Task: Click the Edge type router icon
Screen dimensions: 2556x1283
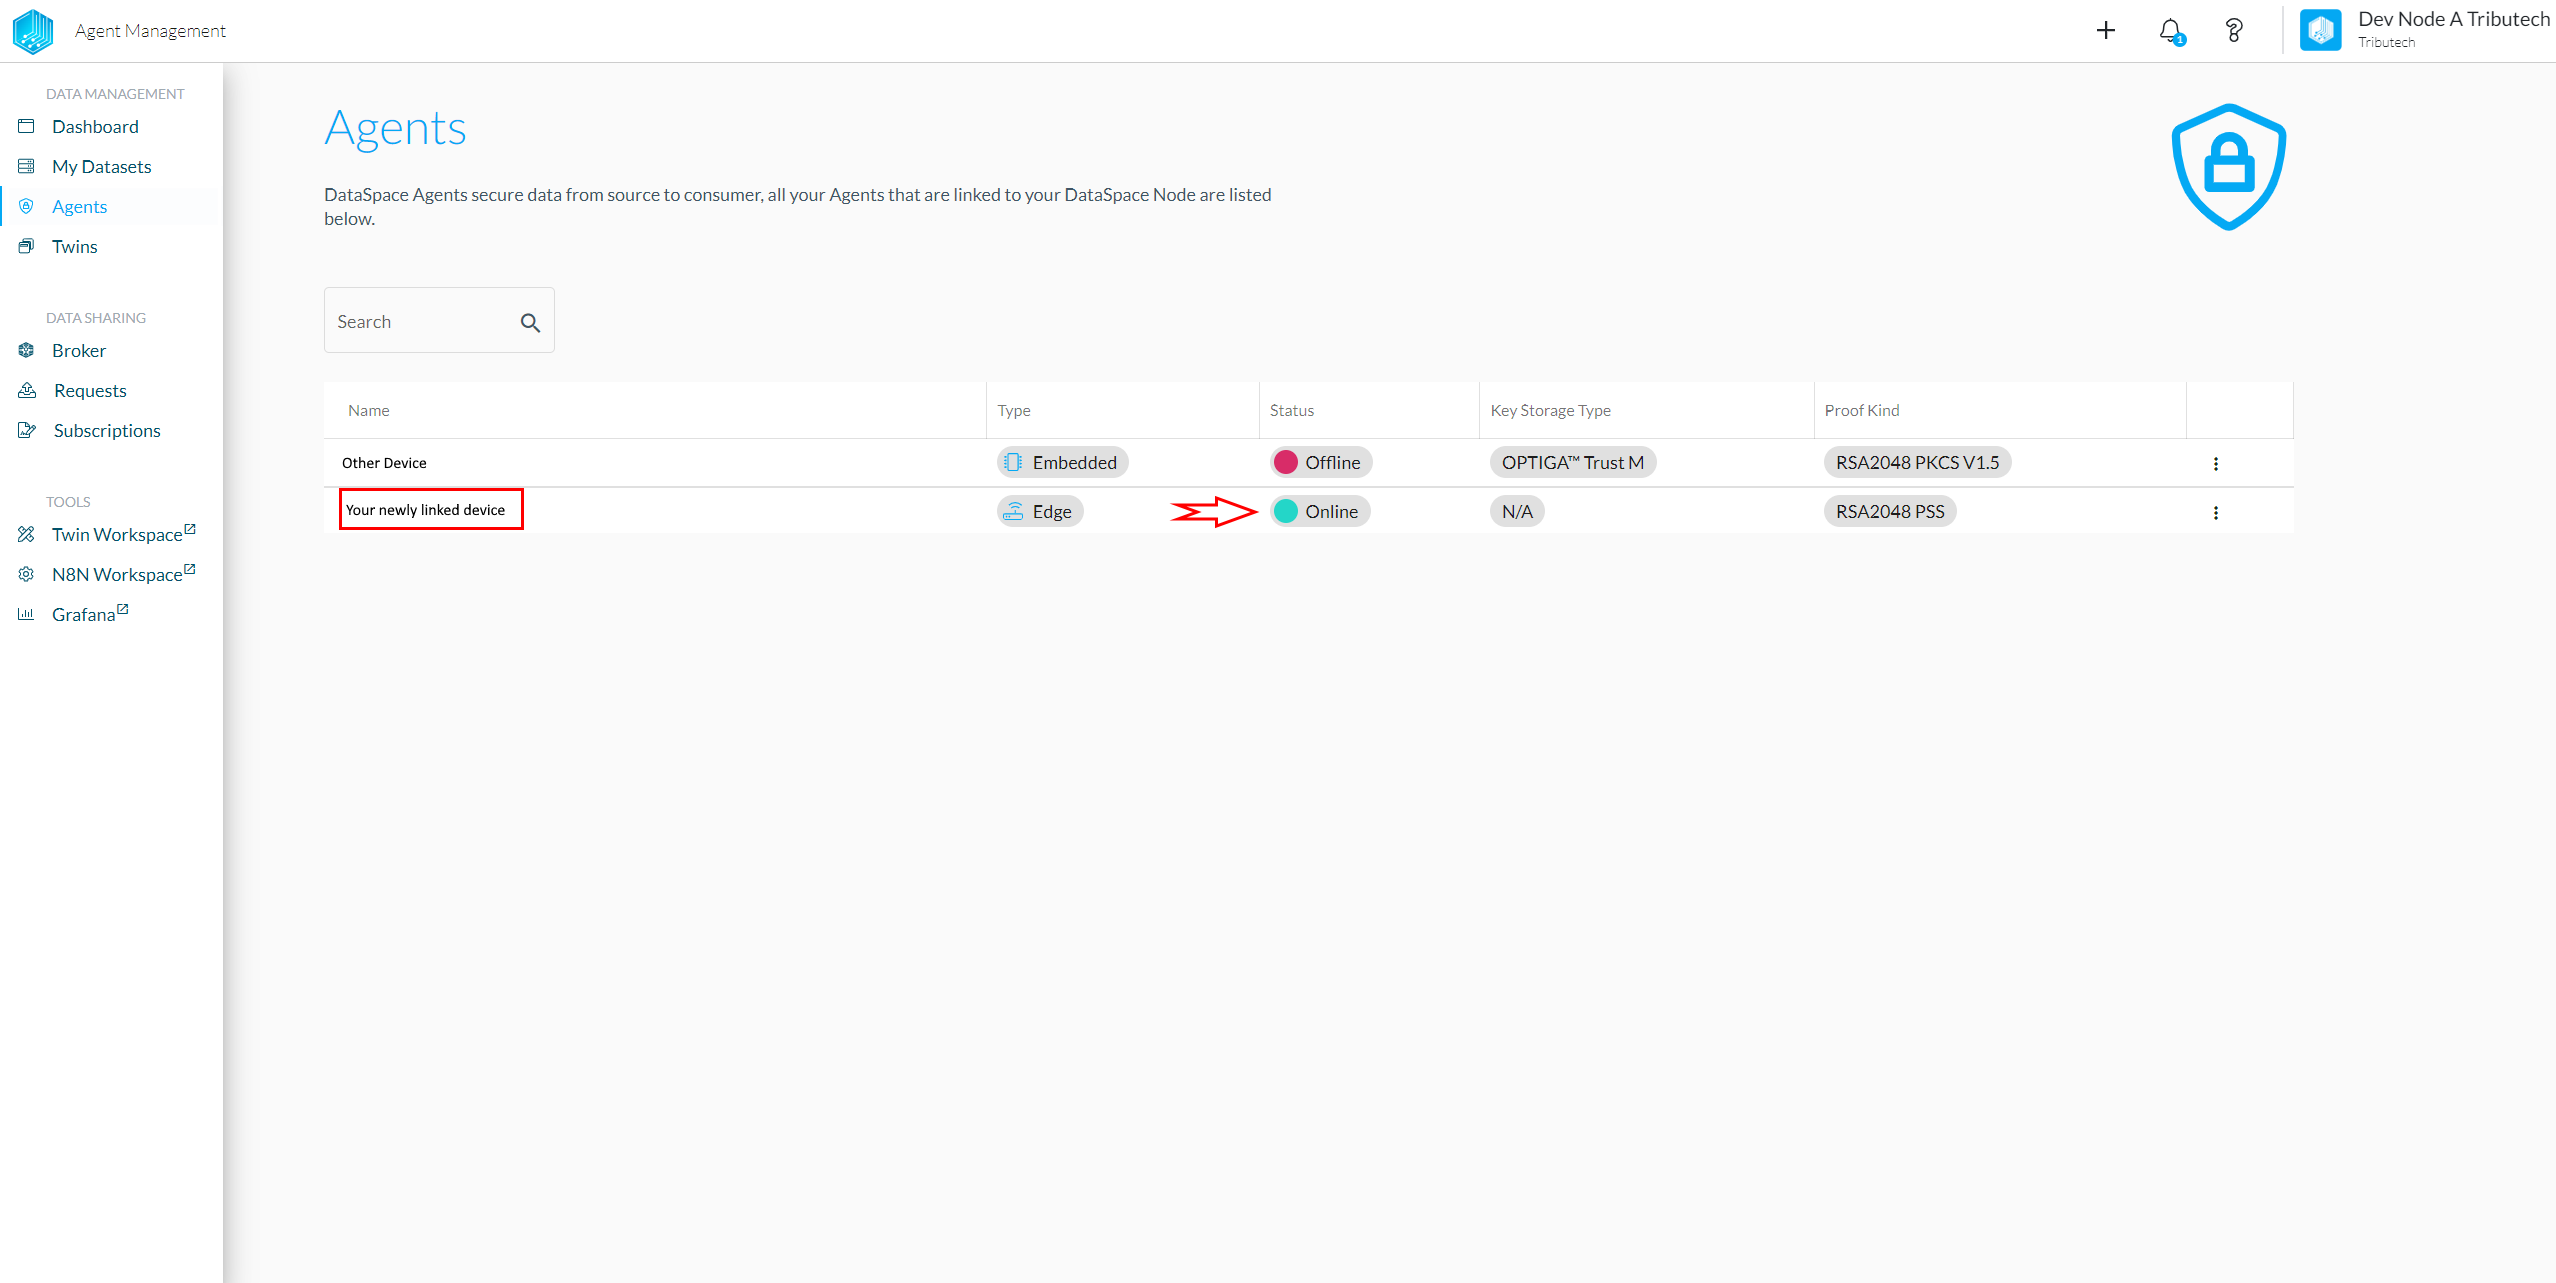Action: pos(1013,511)
